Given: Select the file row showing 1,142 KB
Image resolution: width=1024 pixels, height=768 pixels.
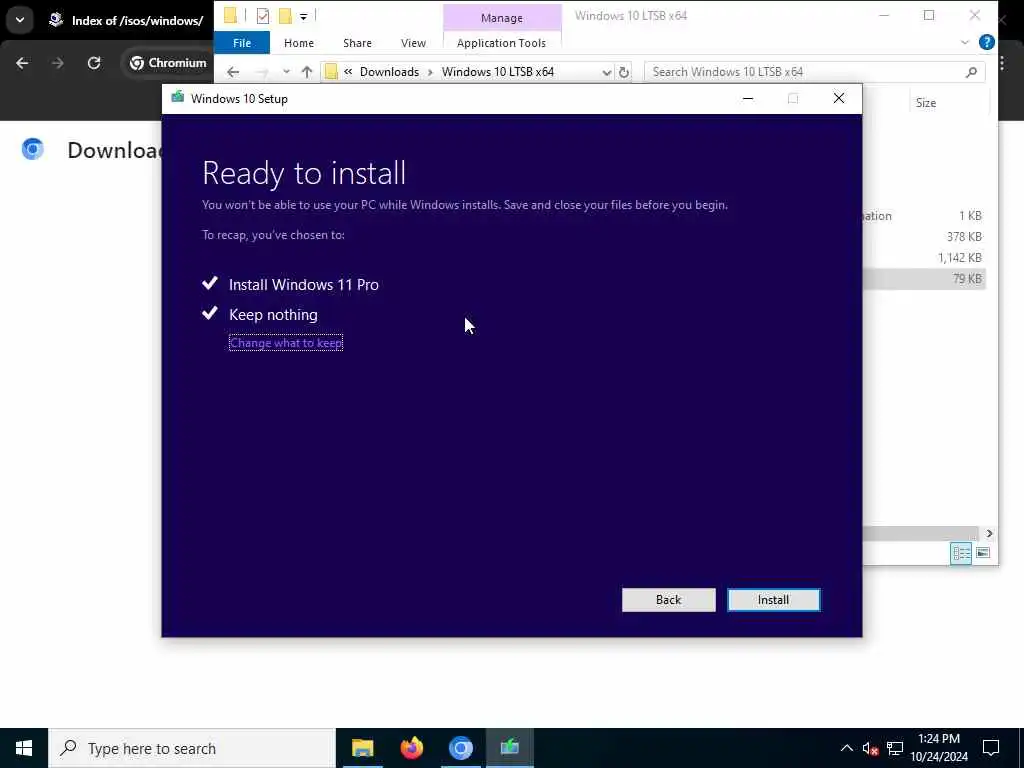Looking at the screenshot, I should 923,258.
